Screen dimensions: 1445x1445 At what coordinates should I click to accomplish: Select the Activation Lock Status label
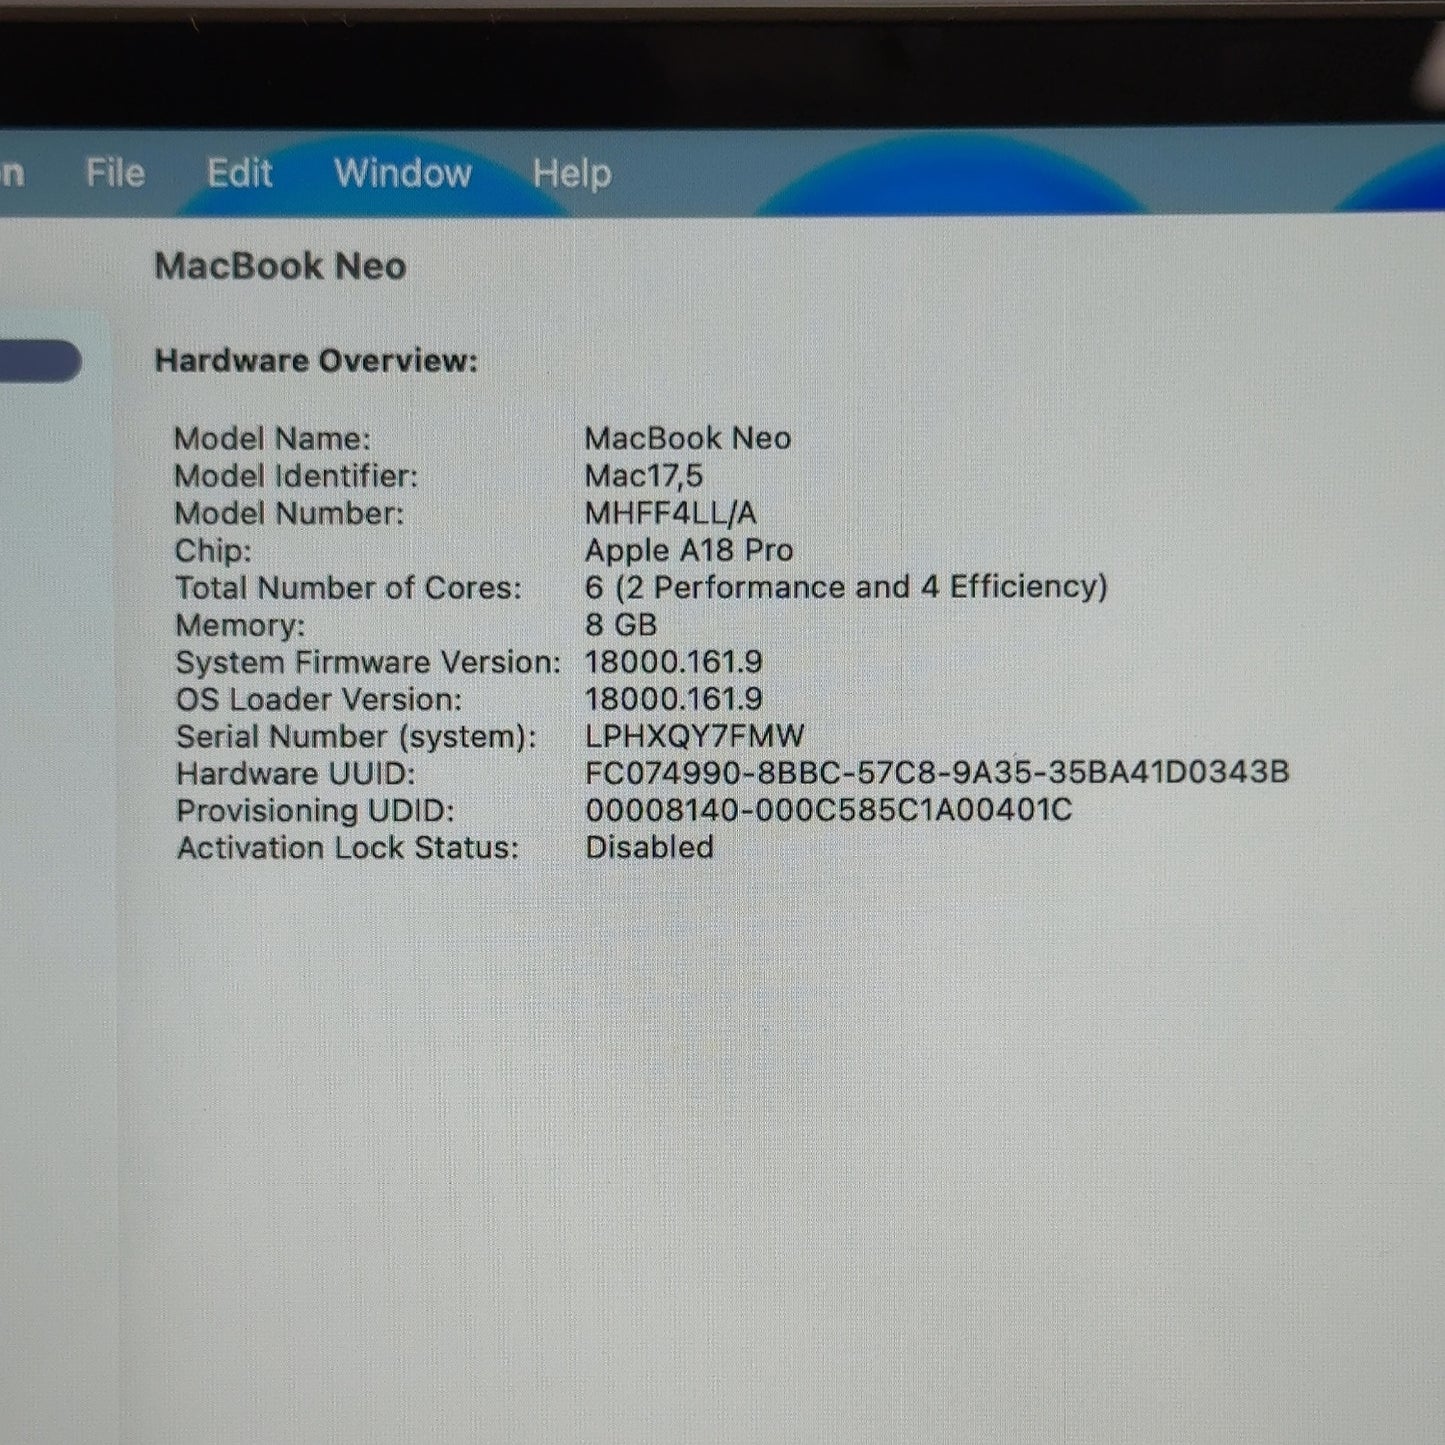coord(348,848)
